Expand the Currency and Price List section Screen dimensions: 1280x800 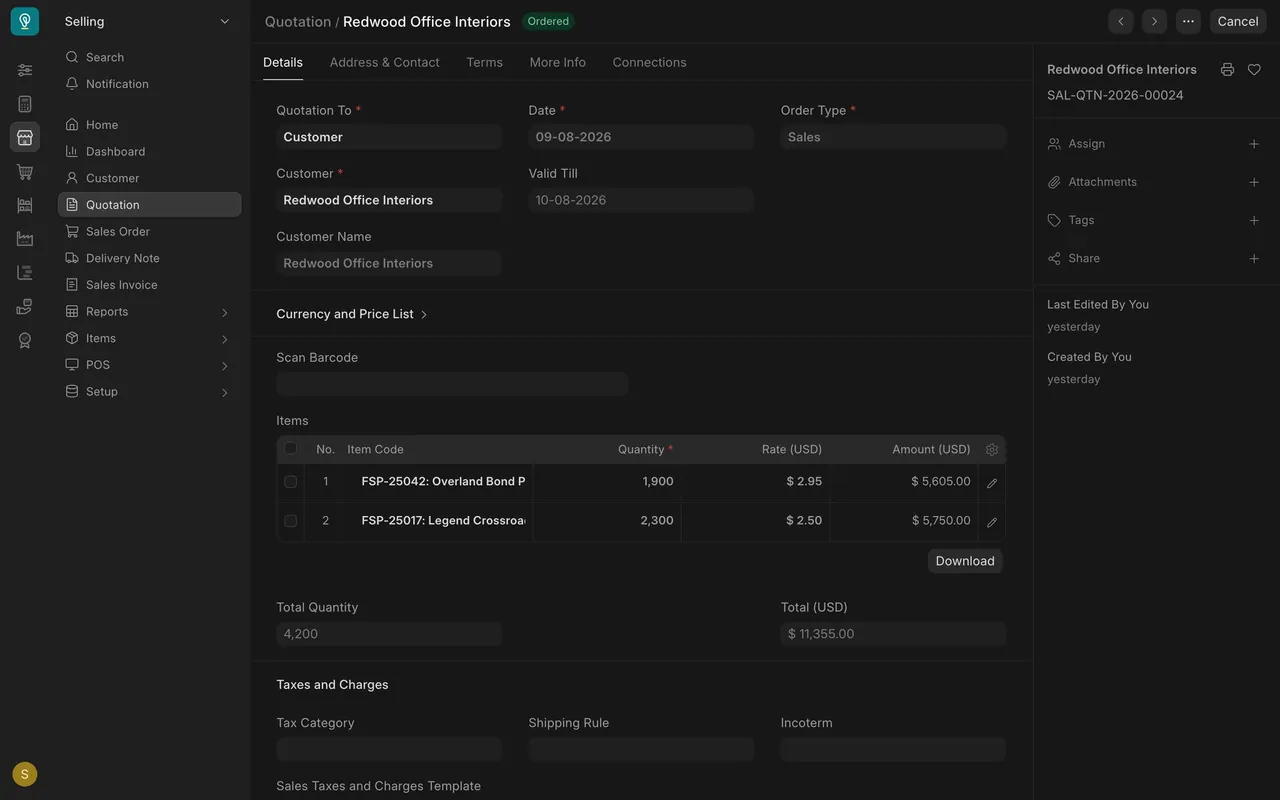click(x=352, y=314)
